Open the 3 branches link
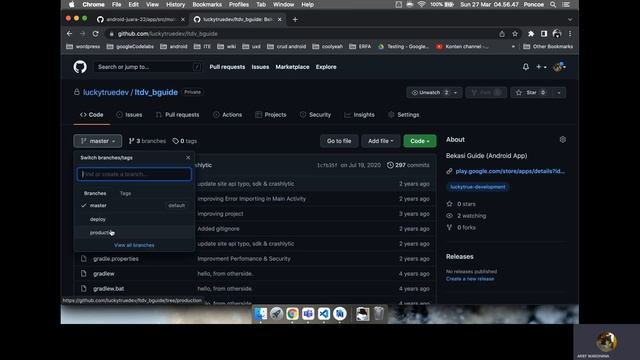This screenshot has height=360, width=640. tap(147, 141)
